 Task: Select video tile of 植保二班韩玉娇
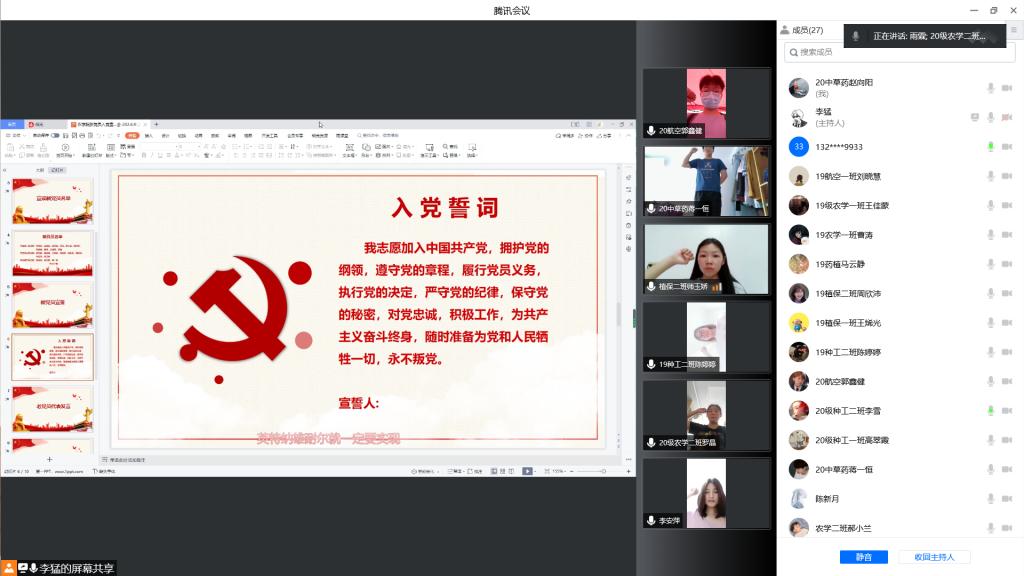pos(706,259)
